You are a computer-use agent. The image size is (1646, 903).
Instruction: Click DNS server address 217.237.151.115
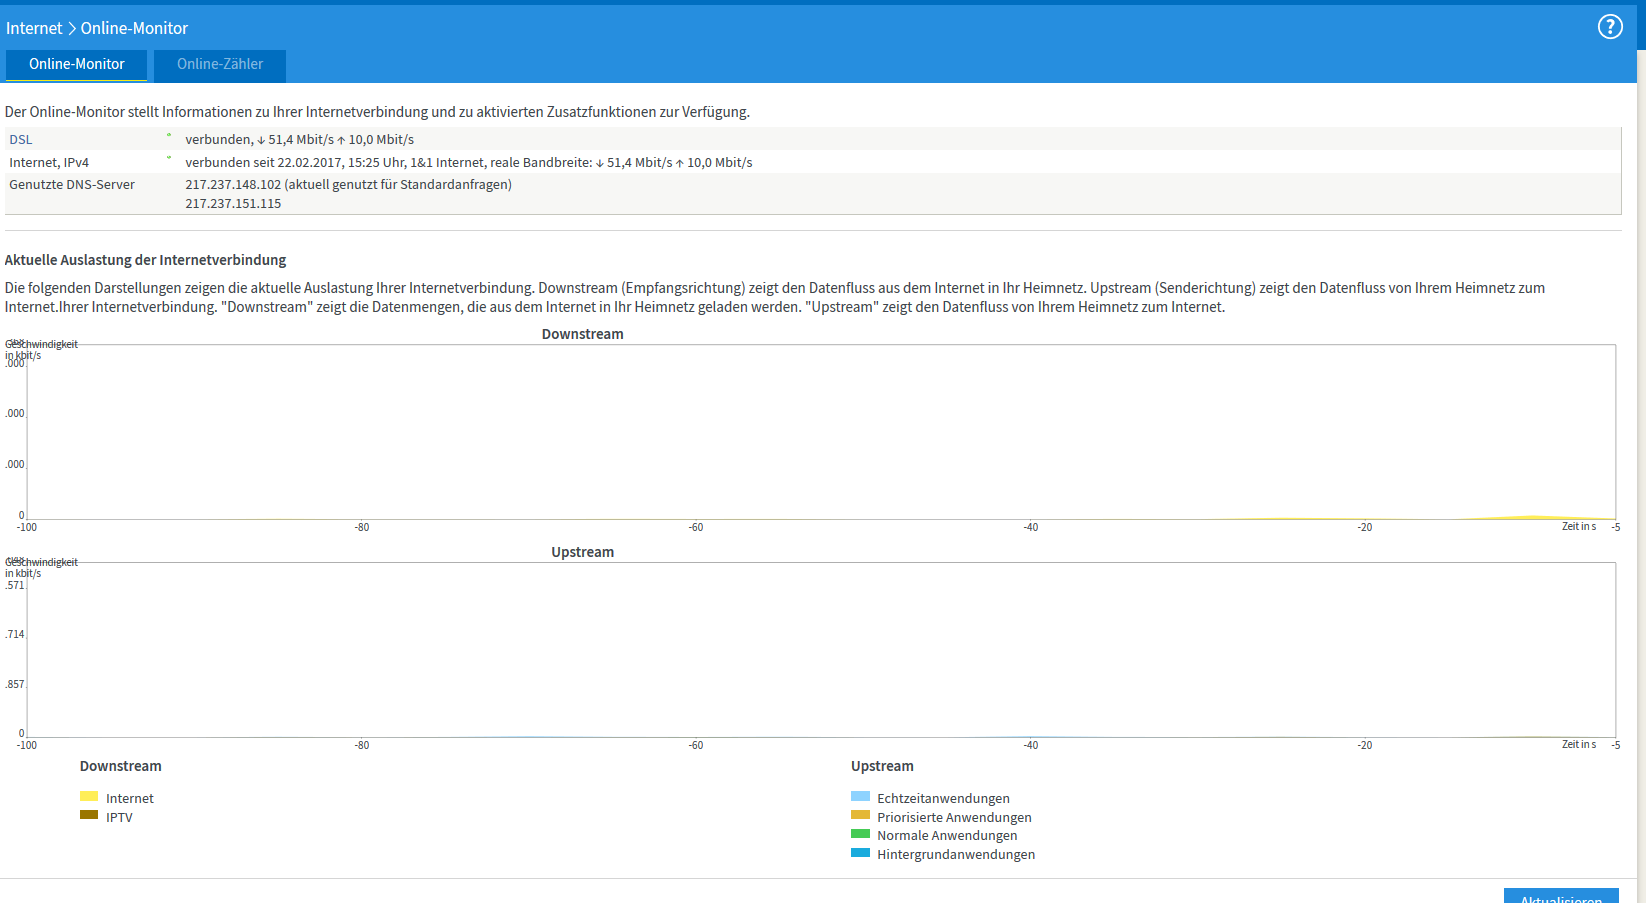(233, 204)
